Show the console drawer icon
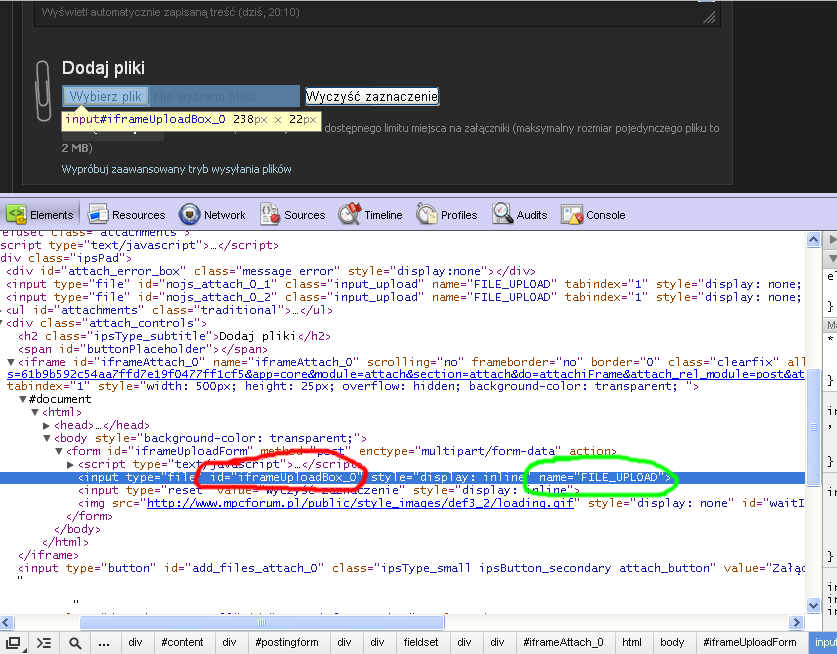837x654 pixels. [x=44, y=643]
